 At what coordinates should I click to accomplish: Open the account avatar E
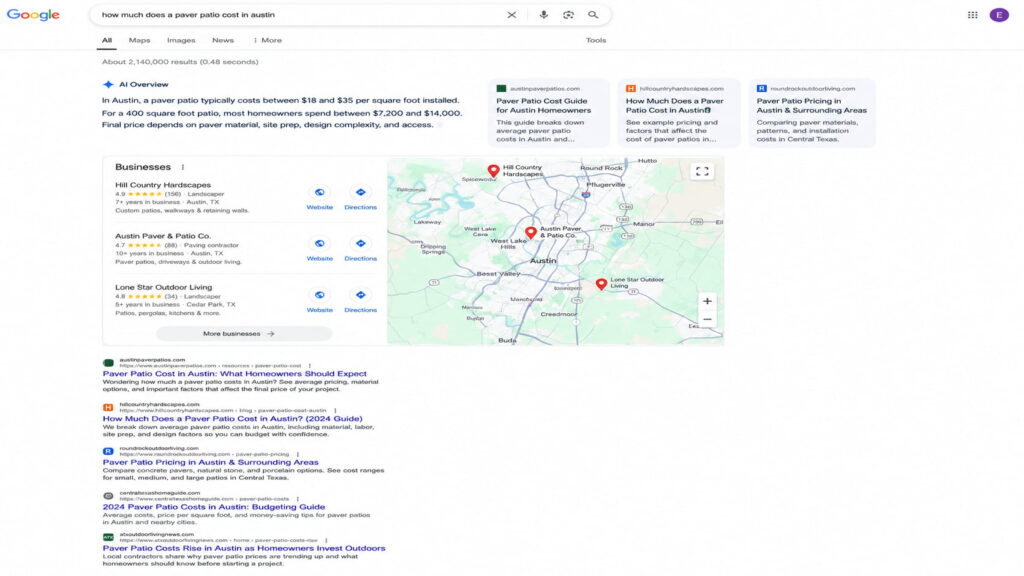pos(999,14)
